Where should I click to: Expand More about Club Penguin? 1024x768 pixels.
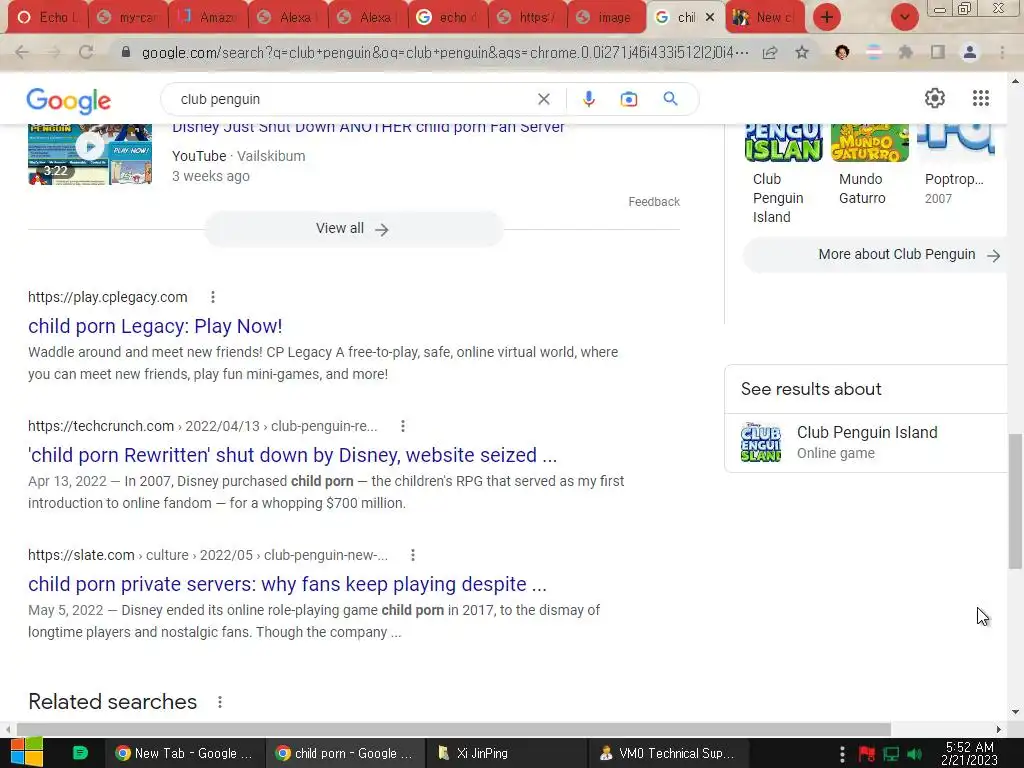[875, 255]
